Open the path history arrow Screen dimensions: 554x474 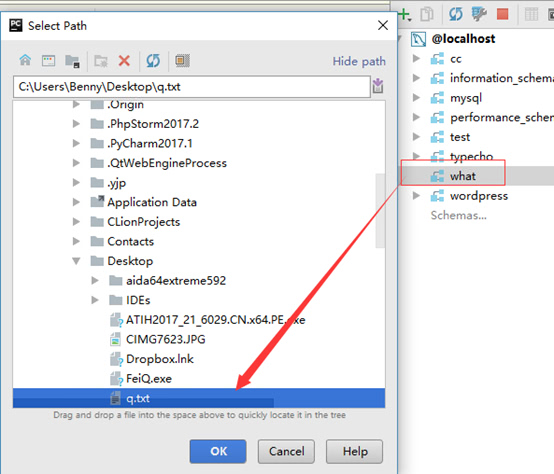pos(378,86)
